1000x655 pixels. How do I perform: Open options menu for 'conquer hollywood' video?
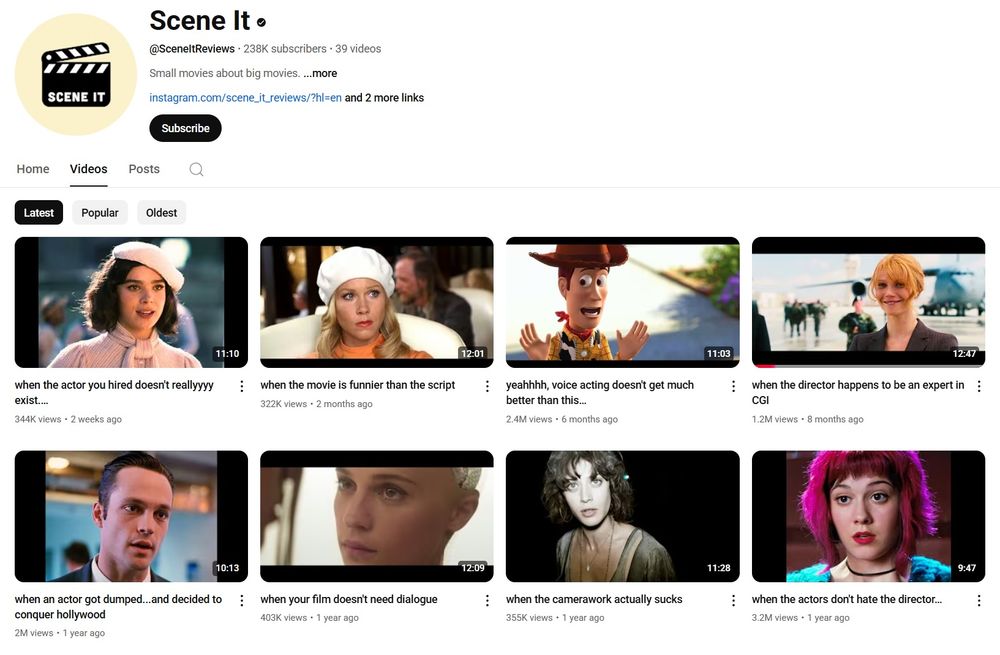242,600
